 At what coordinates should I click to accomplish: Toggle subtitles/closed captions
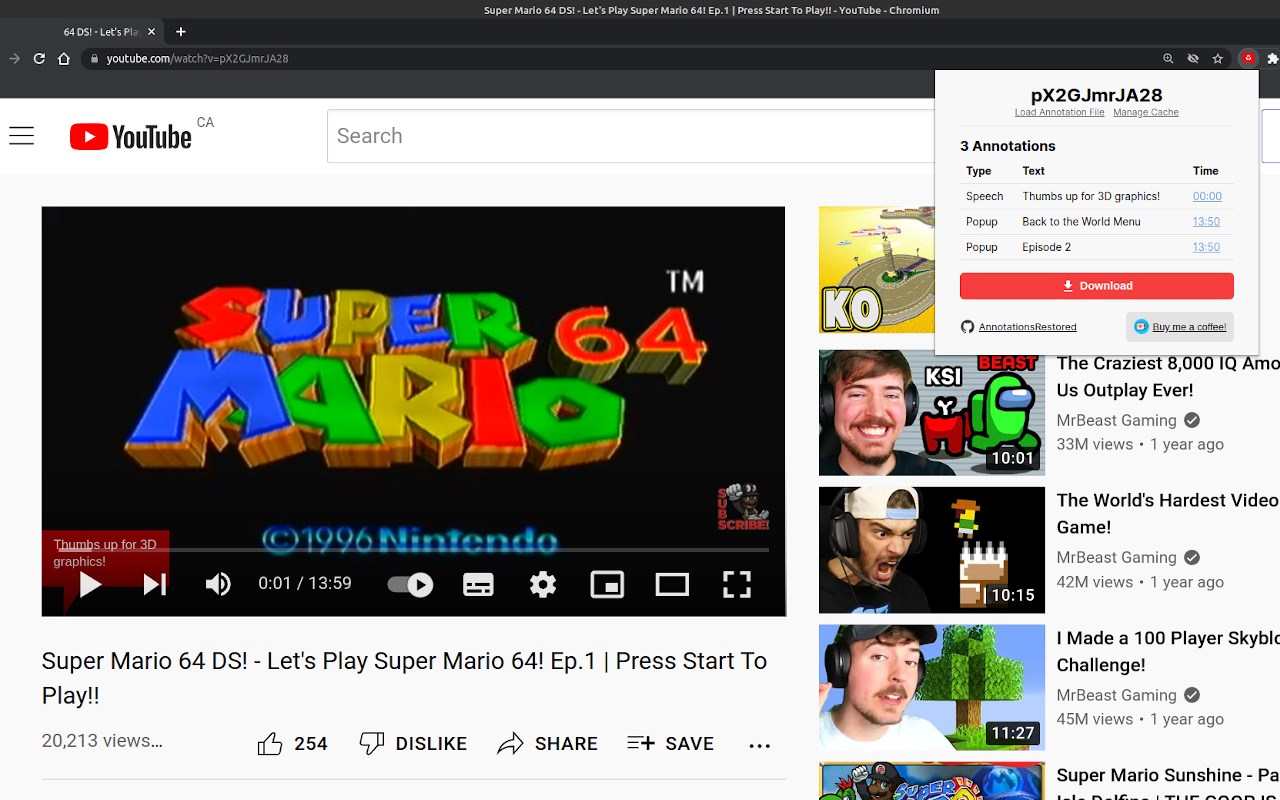(x=478, y=584)
